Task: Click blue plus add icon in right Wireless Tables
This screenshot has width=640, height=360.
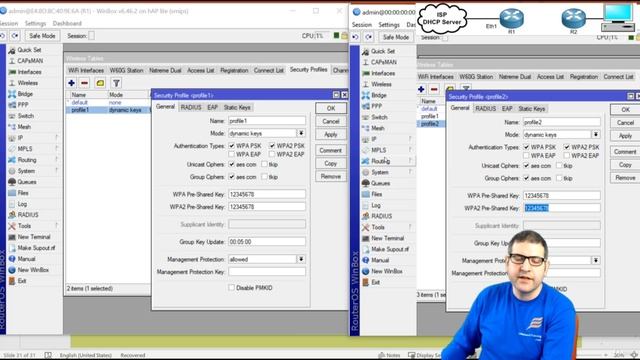Action: pyautogui.click(x=421, y=89)
